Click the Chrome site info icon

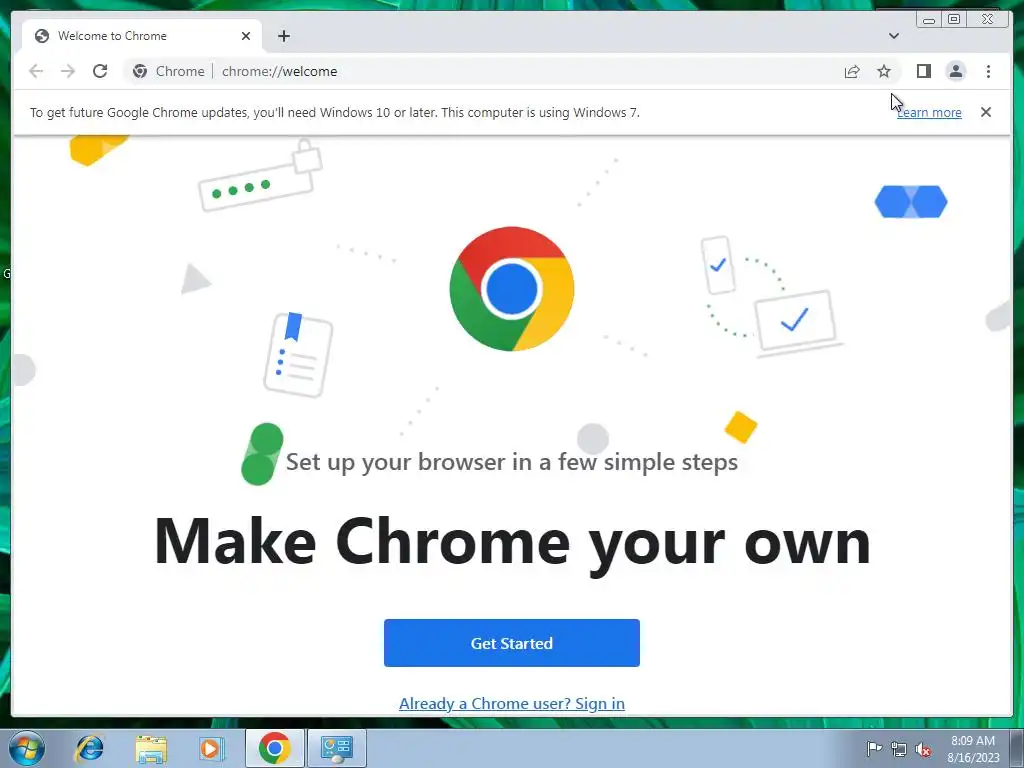[x=140, y=71]
